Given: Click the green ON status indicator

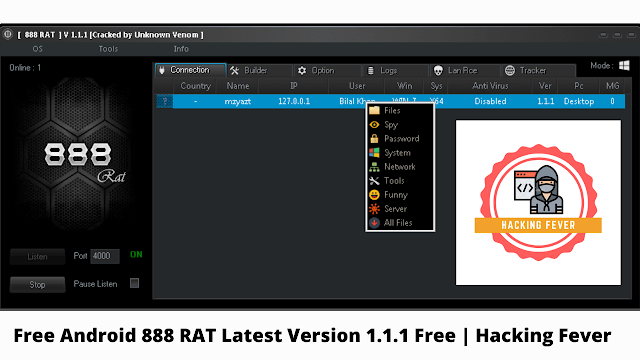Looking at the screenshot, I should 136,255.
